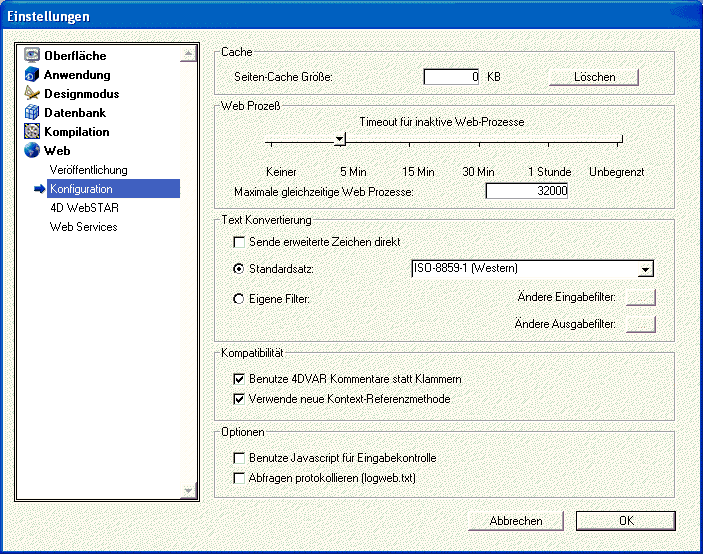
Task: Enable 'Sende erweiterte Zeichen direkt' checkbox
Action: [x=239, y=242]
